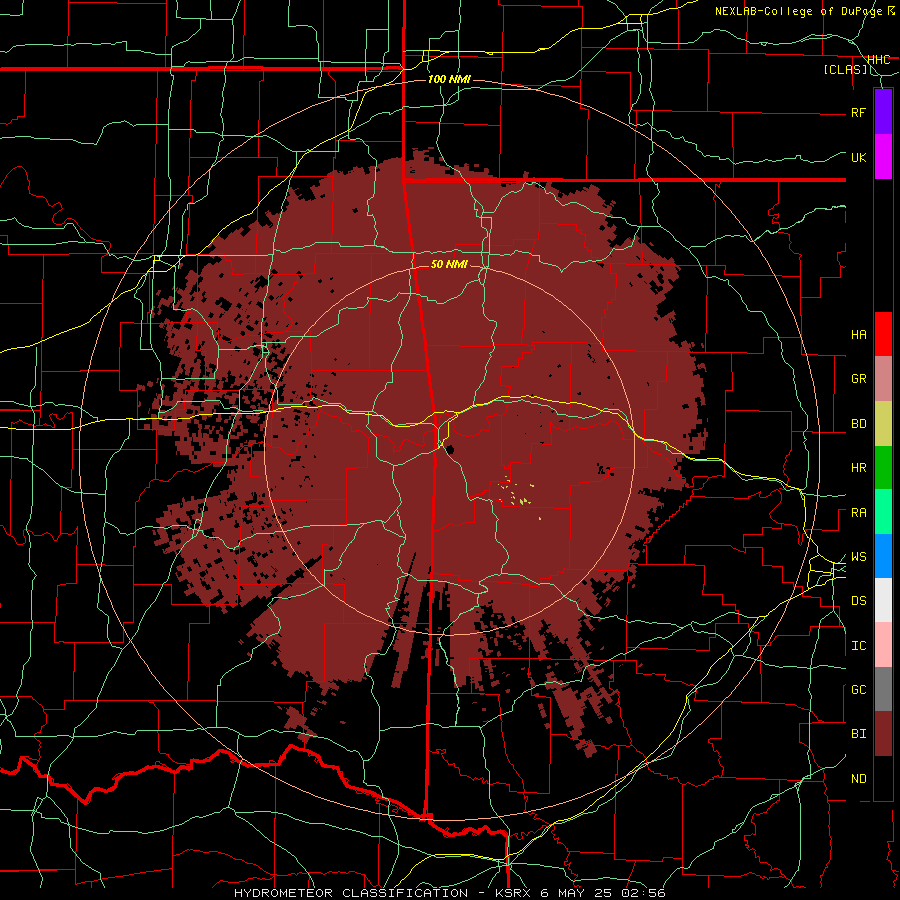Screen dimensions: 900x900
Task: Click the purple RF legend color swatch
Action: pyautogui.click(x=883, y=112)
